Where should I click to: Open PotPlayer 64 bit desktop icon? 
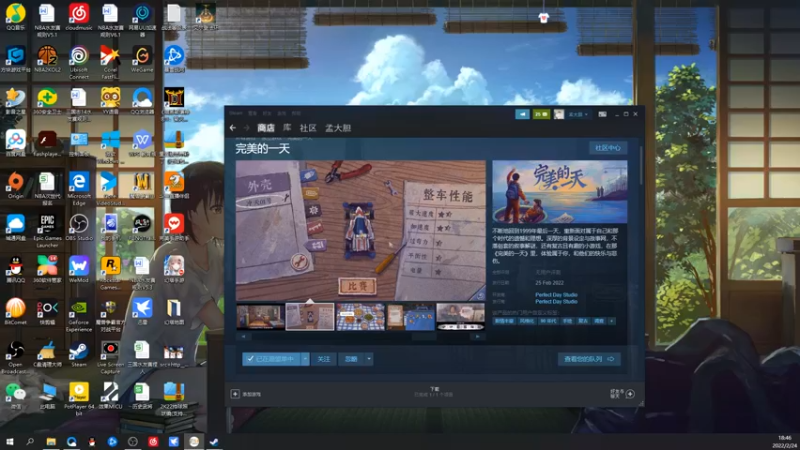click(x=79, y=399)
